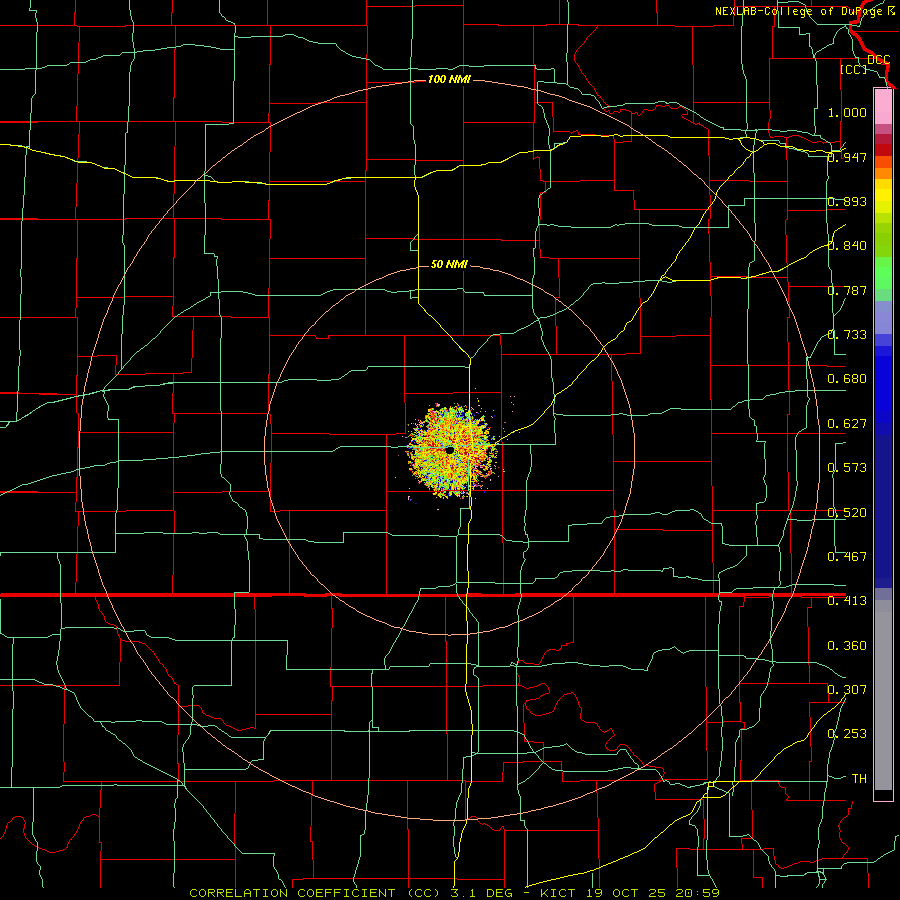The height and width of the screenshot is (900, 900).
Task: Click the 19 OCT 25 date text
Action: (x=626, y=893)
